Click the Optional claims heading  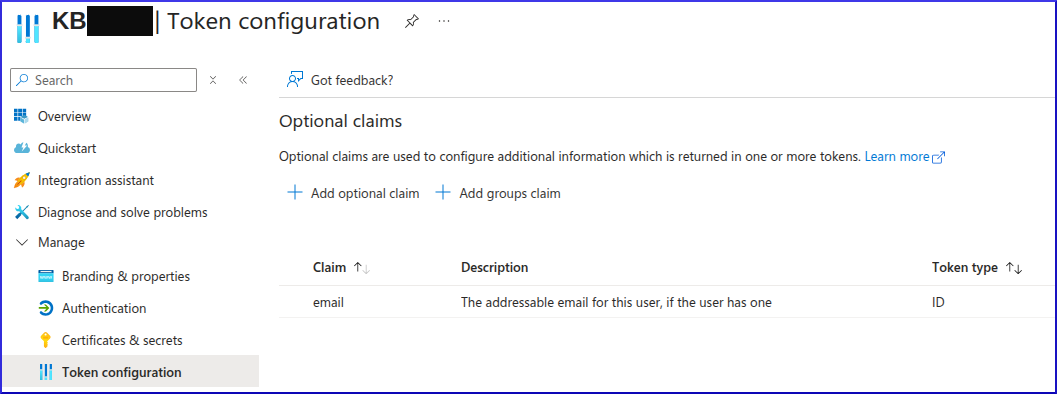[340, 121]
